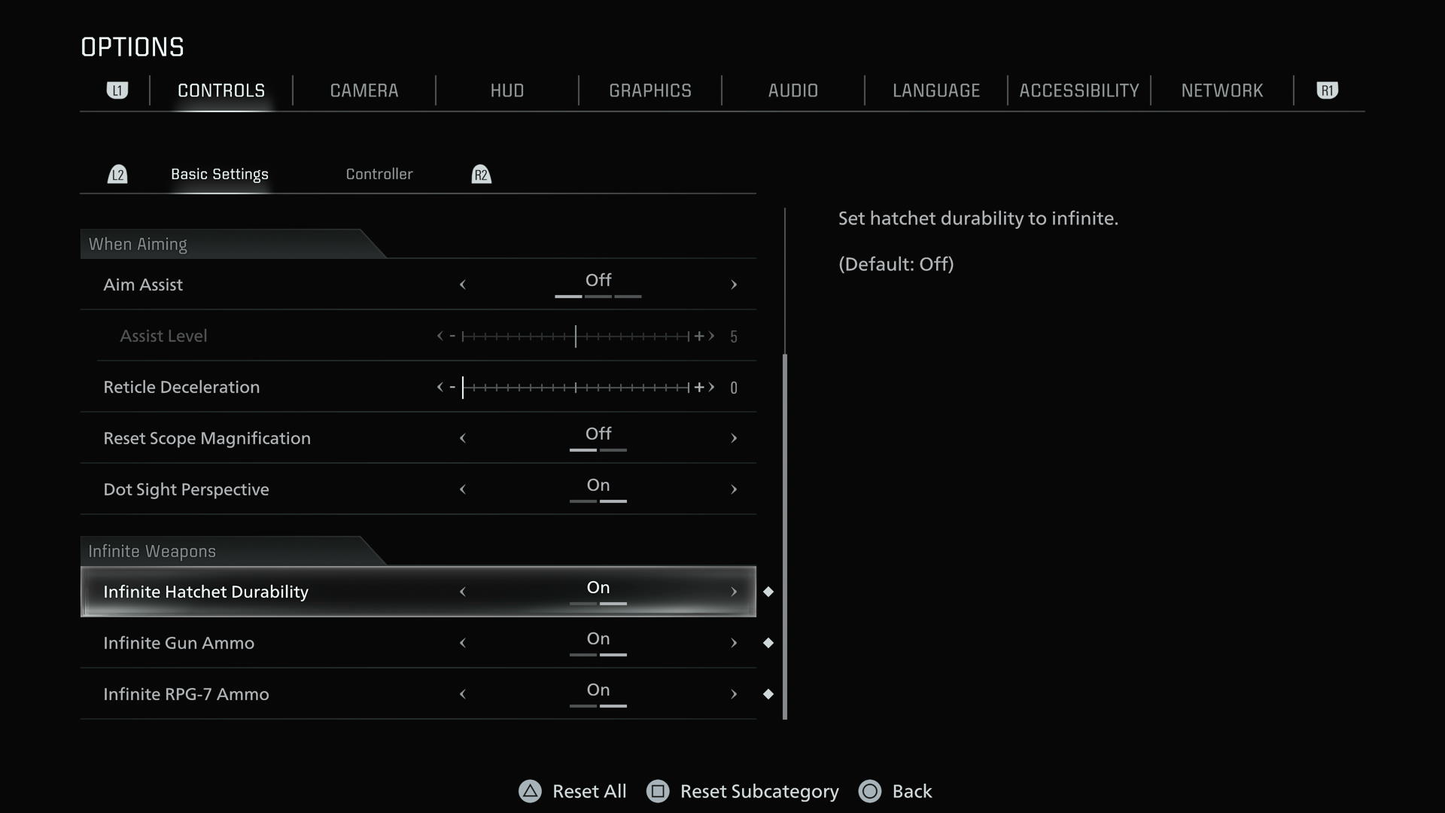This screenshot has width=1445, height=813.
Task: Click right arrow for Infinite Gun Ammo
Action: click(734, 643)
